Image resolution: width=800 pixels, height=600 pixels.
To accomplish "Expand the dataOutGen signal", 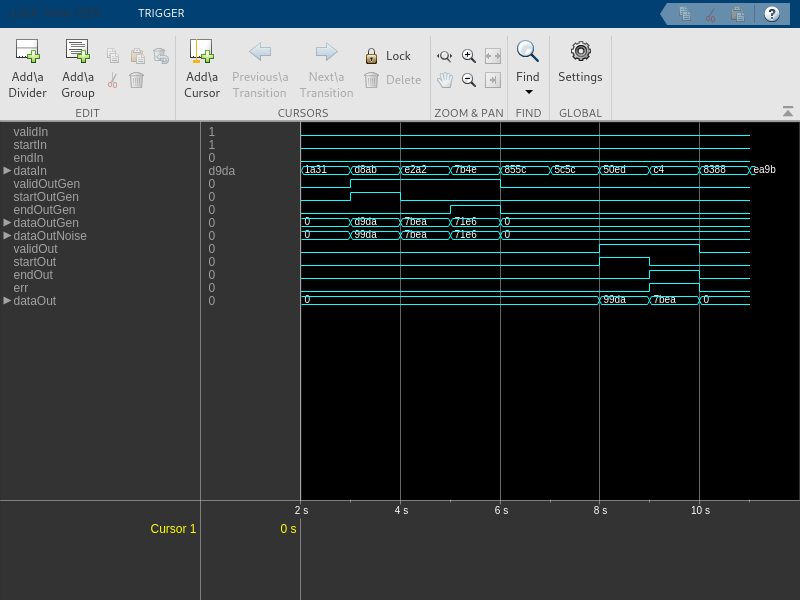I will point(8,223).
